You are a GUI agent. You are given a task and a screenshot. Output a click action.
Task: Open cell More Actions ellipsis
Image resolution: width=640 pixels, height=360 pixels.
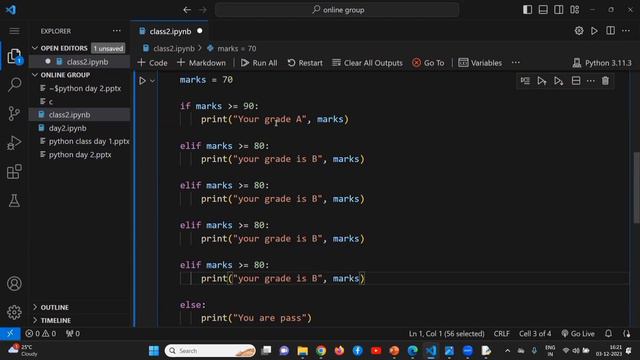pyautogui.click(x=591, y=81)
